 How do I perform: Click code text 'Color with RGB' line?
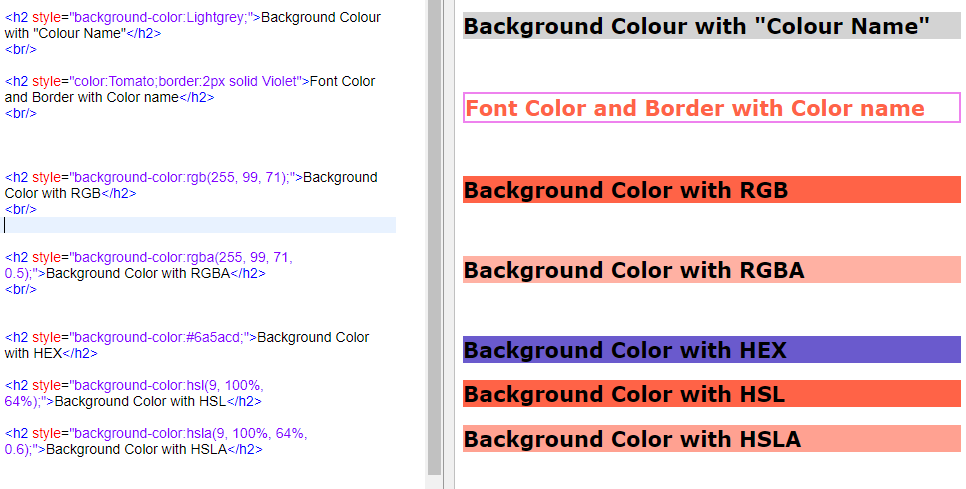52,193
